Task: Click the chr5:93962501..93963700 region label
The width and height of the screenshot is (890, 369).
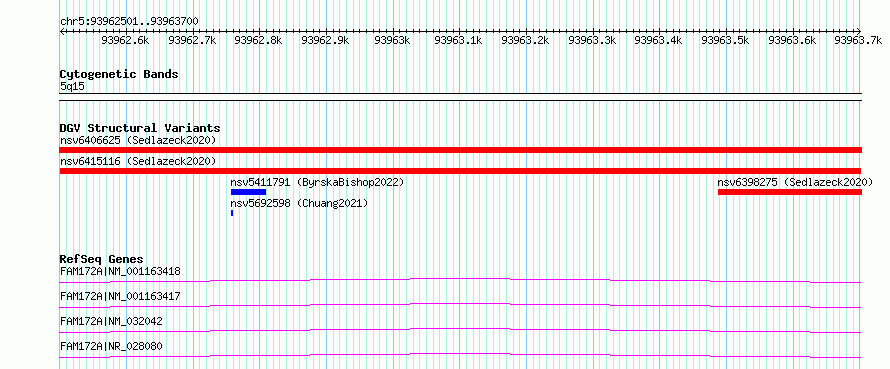Action: click(x=129, y=22)
